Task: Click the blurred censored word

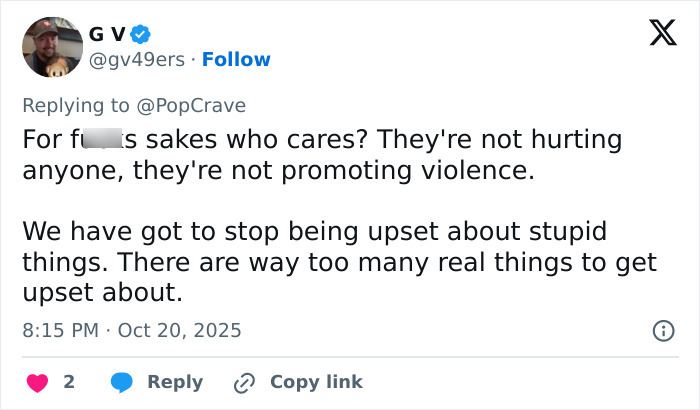Action: 101,139
